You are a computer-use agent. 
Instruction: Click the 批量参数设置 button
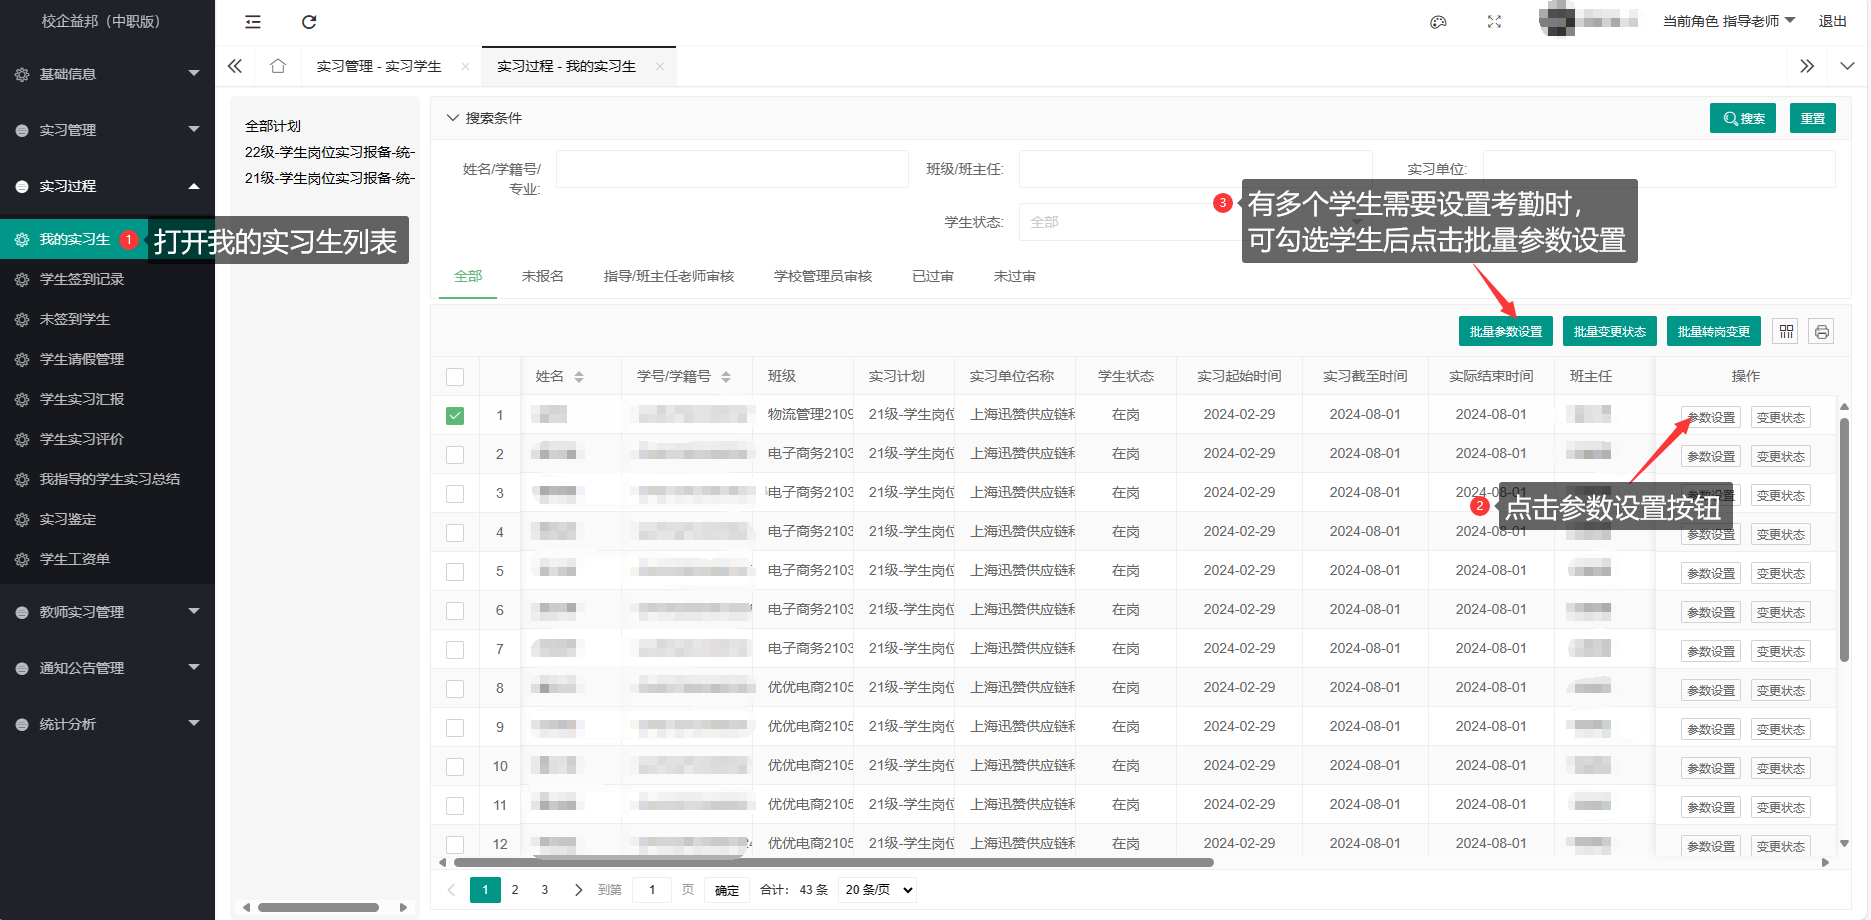[1505, 331]
